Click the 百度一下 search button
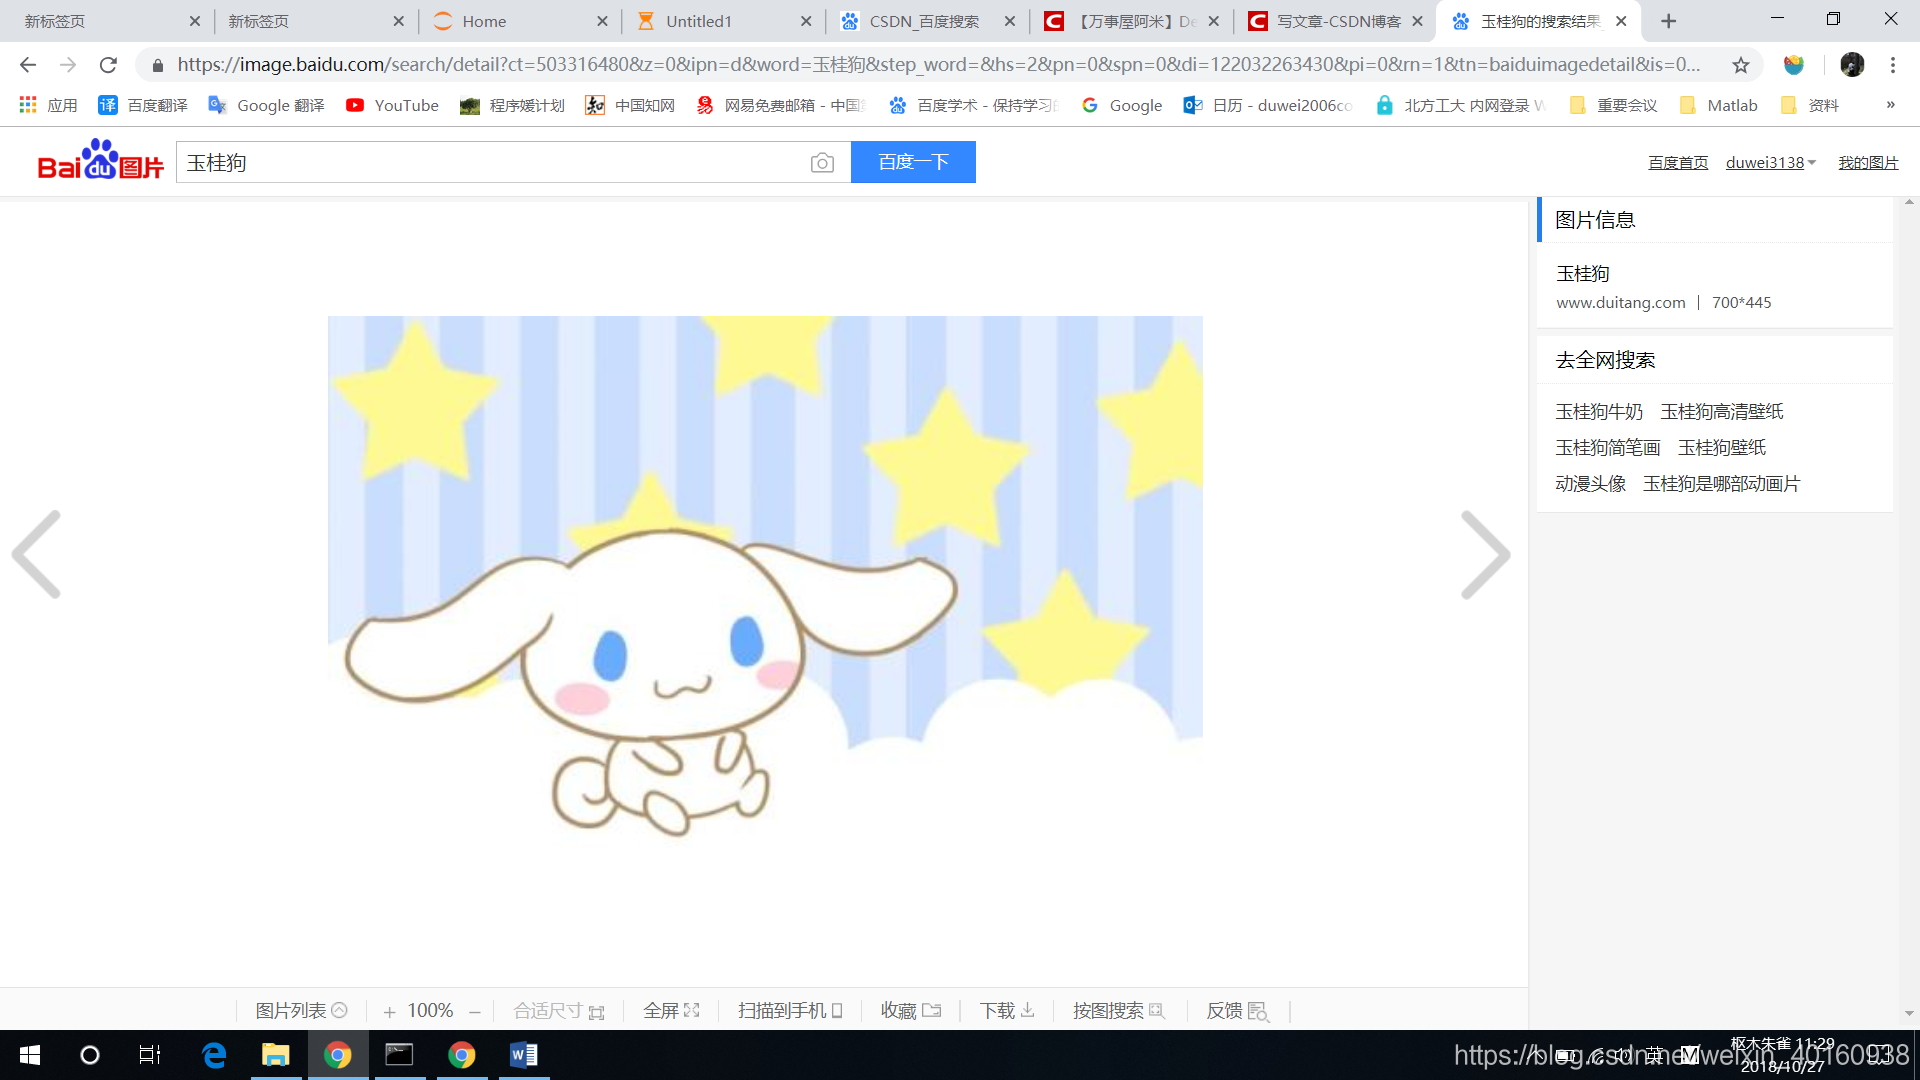The image size is (1920, 1080). 913,162
